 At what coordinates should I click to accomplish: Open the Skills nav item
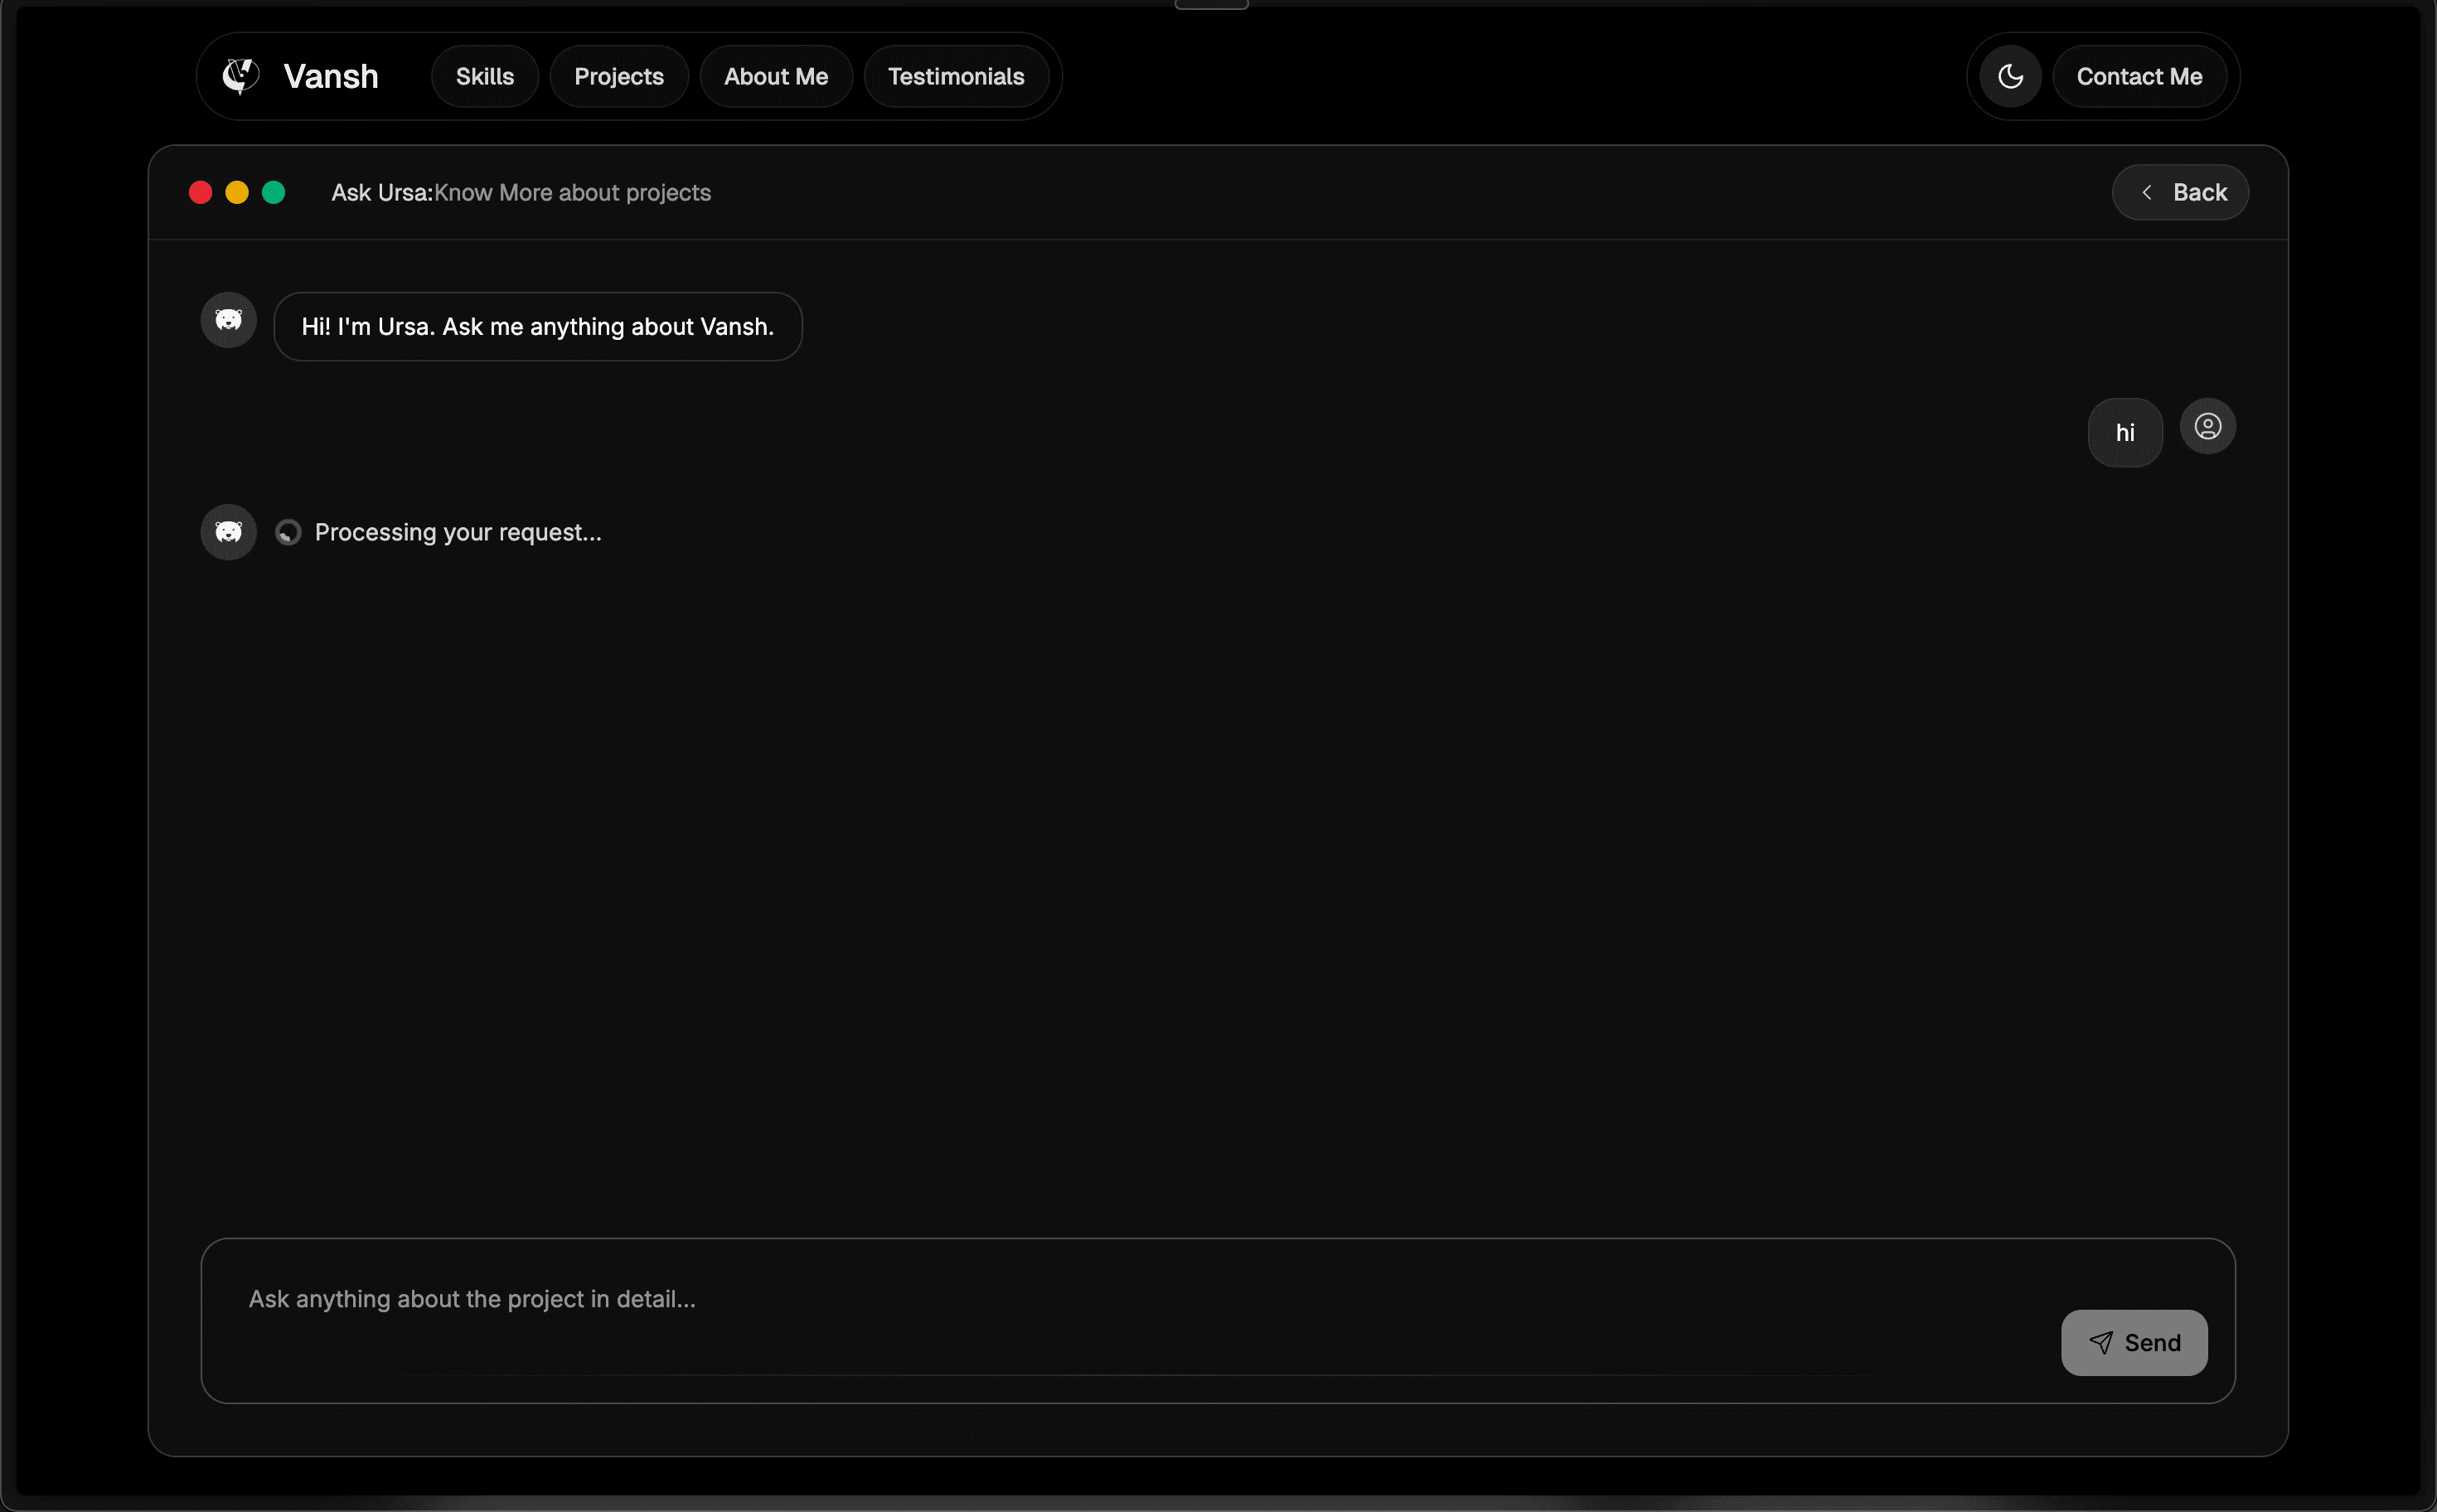[485, 76]
